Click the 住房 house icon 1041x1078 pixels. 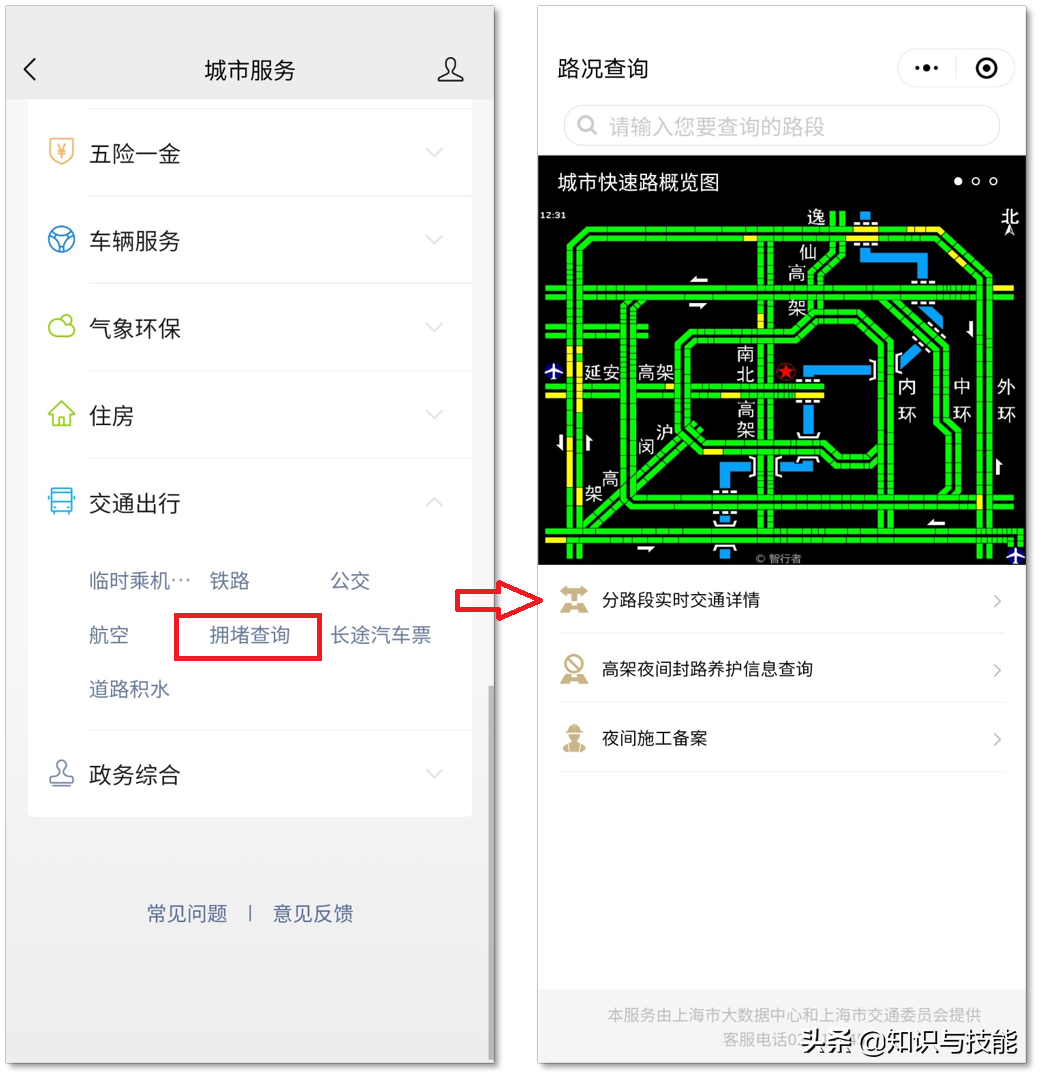tap(61, 414)
